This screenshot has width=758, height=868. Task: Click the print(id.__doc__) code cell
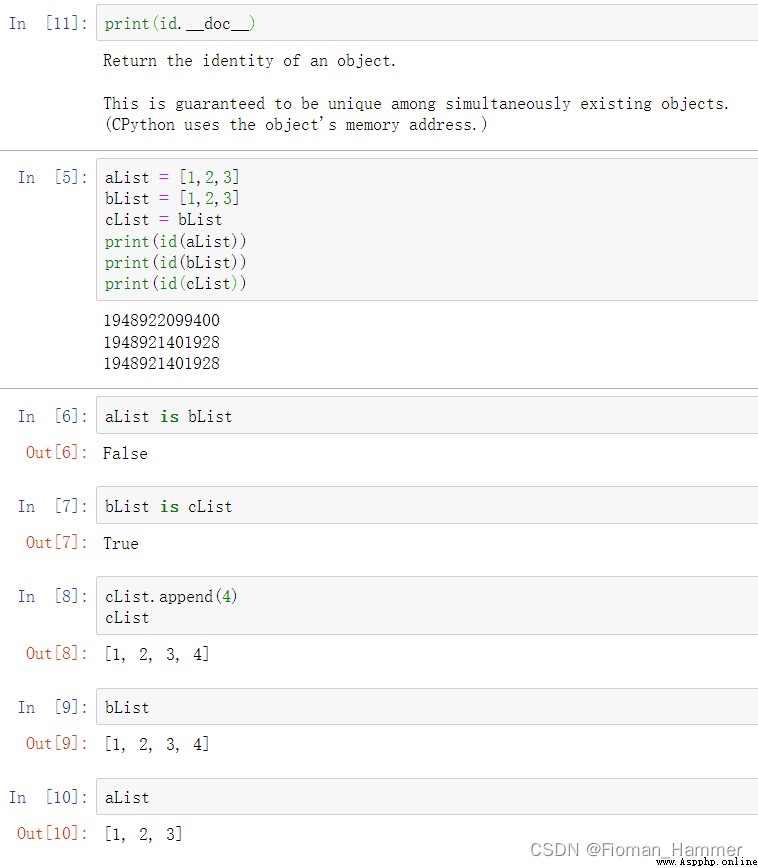[180, 23]
